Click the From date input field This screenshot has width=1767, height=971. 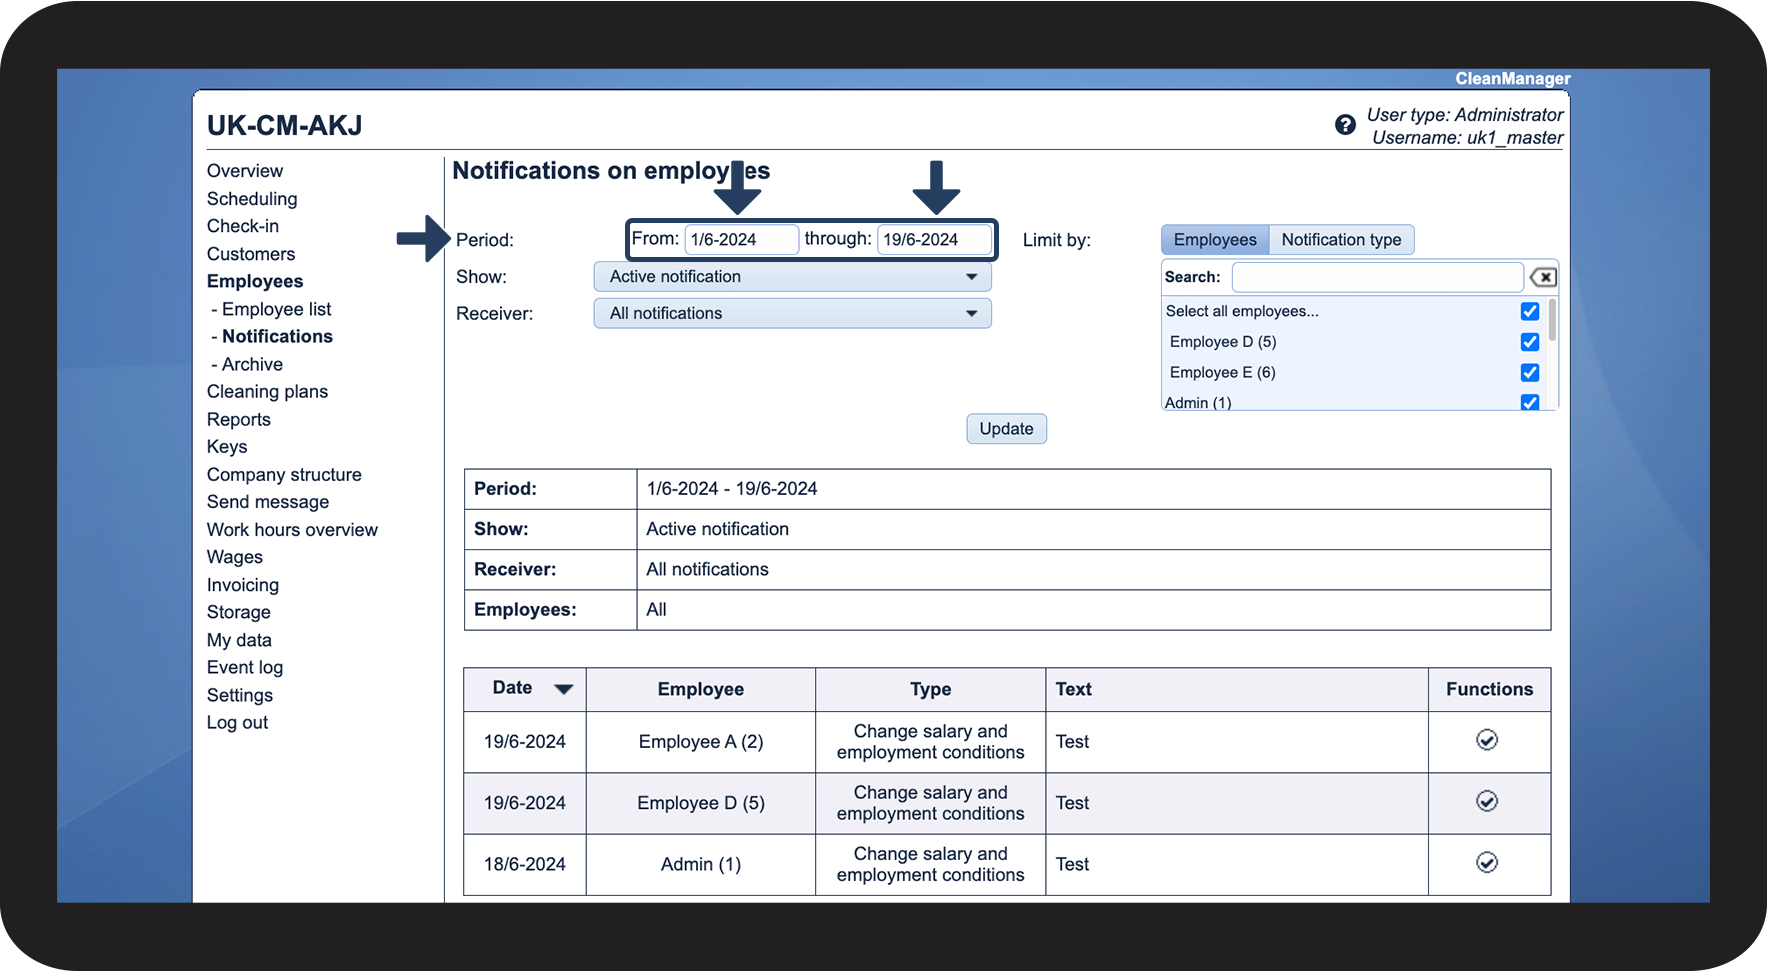point(741,240)
